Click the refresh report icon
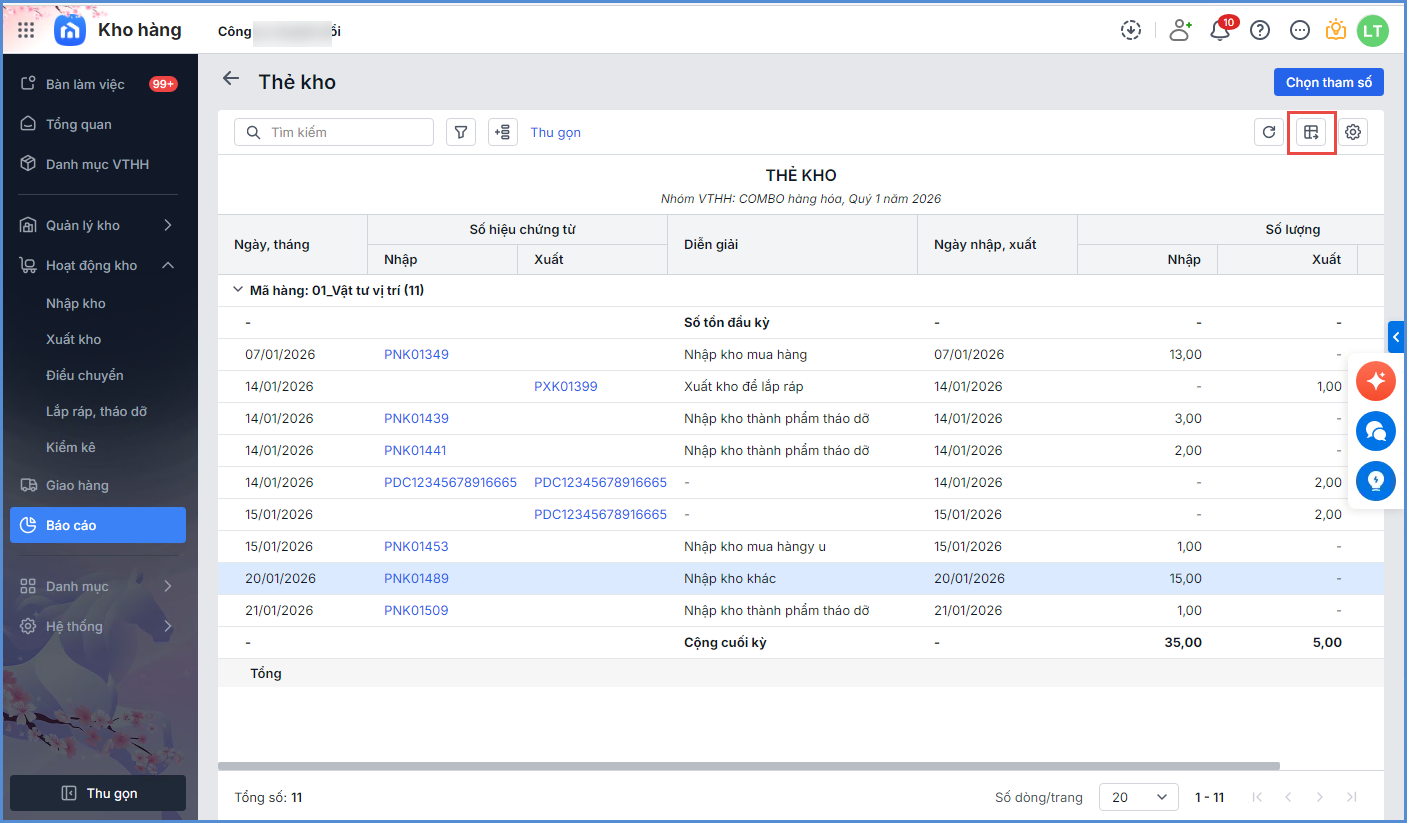Viewport: 1407px width, 823px height. [1269, 132]
